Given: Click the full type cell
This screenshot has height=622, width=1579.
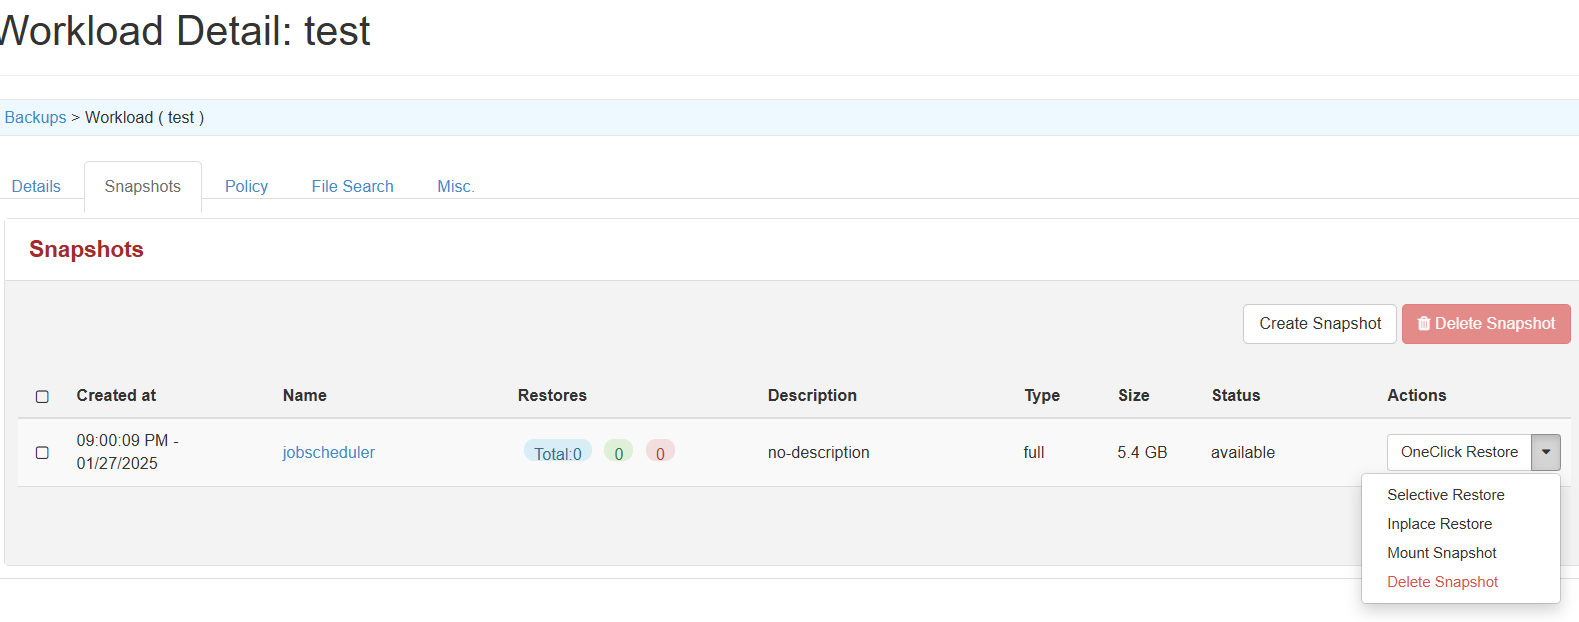Looking at the screenshot, I should [x=1033, y=452].
